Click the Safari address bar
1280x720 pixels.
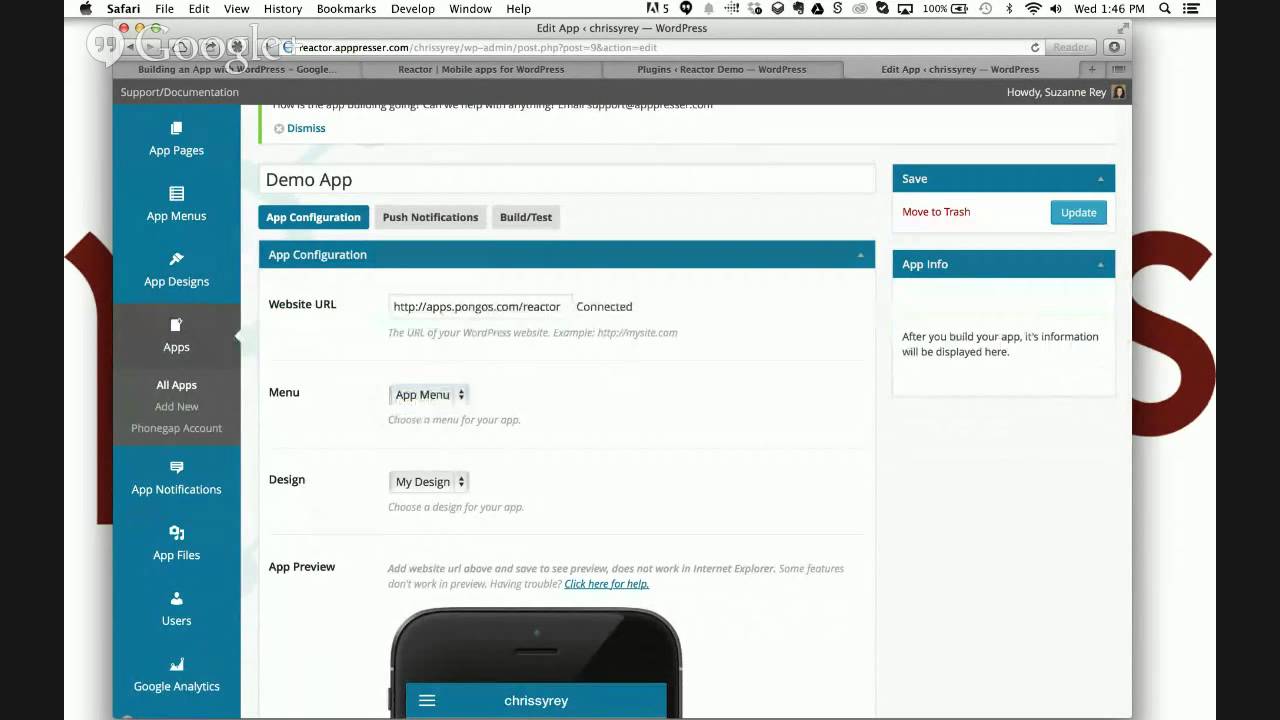pyautogui.click(x=660, y=47)
